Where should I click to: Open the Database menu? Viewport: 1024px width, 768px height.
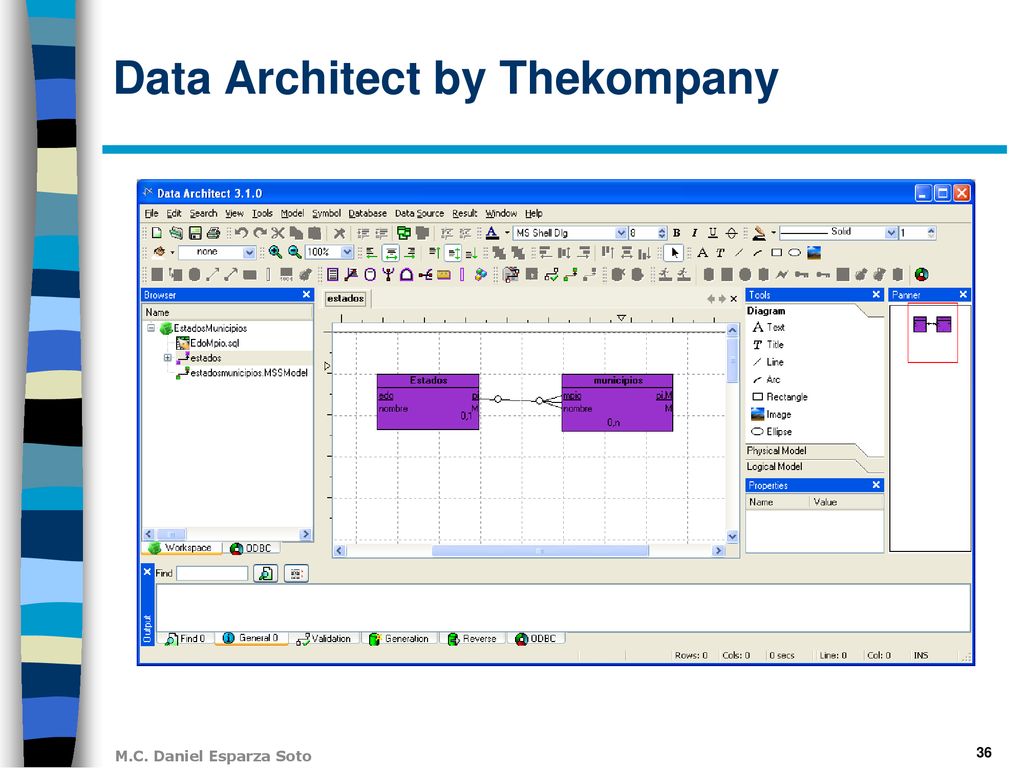[x=367, y=213]
